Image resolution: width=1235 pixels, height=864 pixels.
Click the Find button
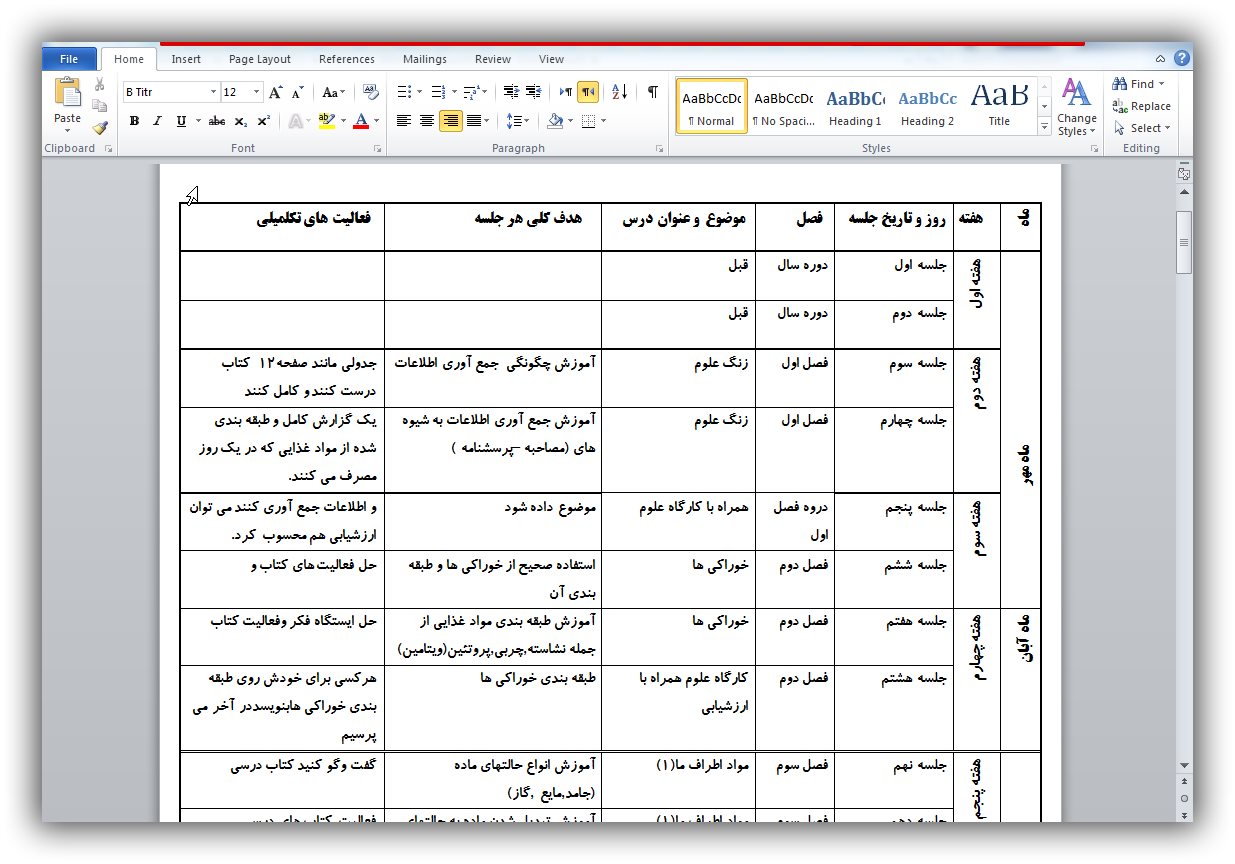(1140, 84)
